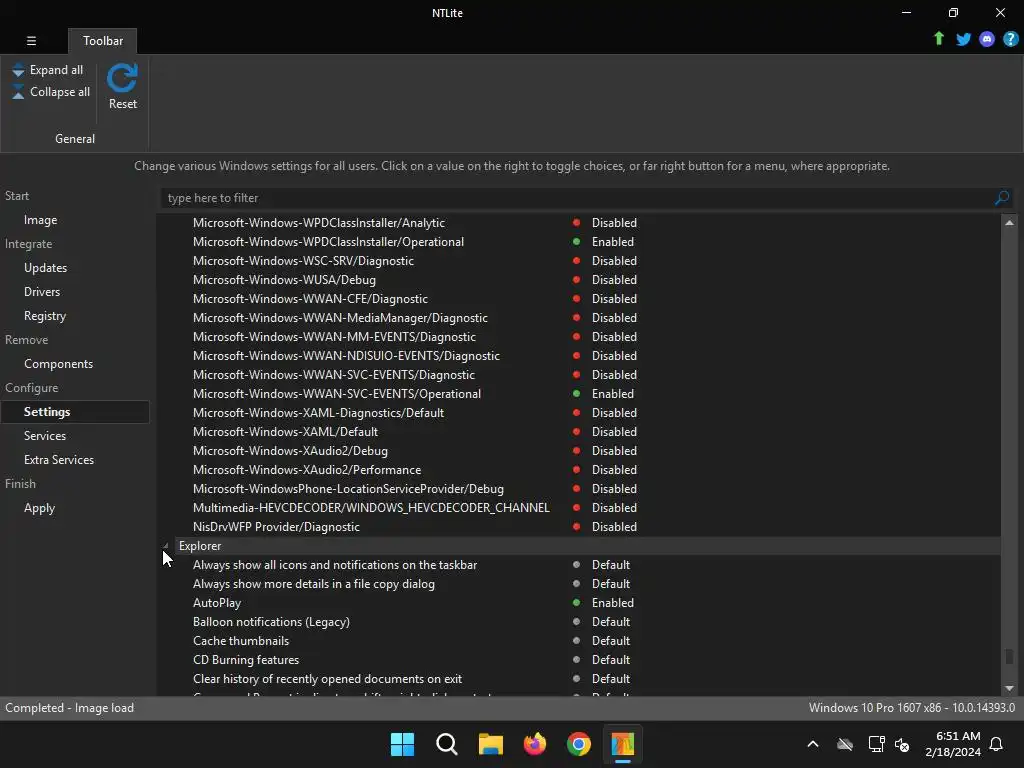Viewport: 1024px width, 768px height.
Task: Click in the filter text field
Action: coord(577,198)
